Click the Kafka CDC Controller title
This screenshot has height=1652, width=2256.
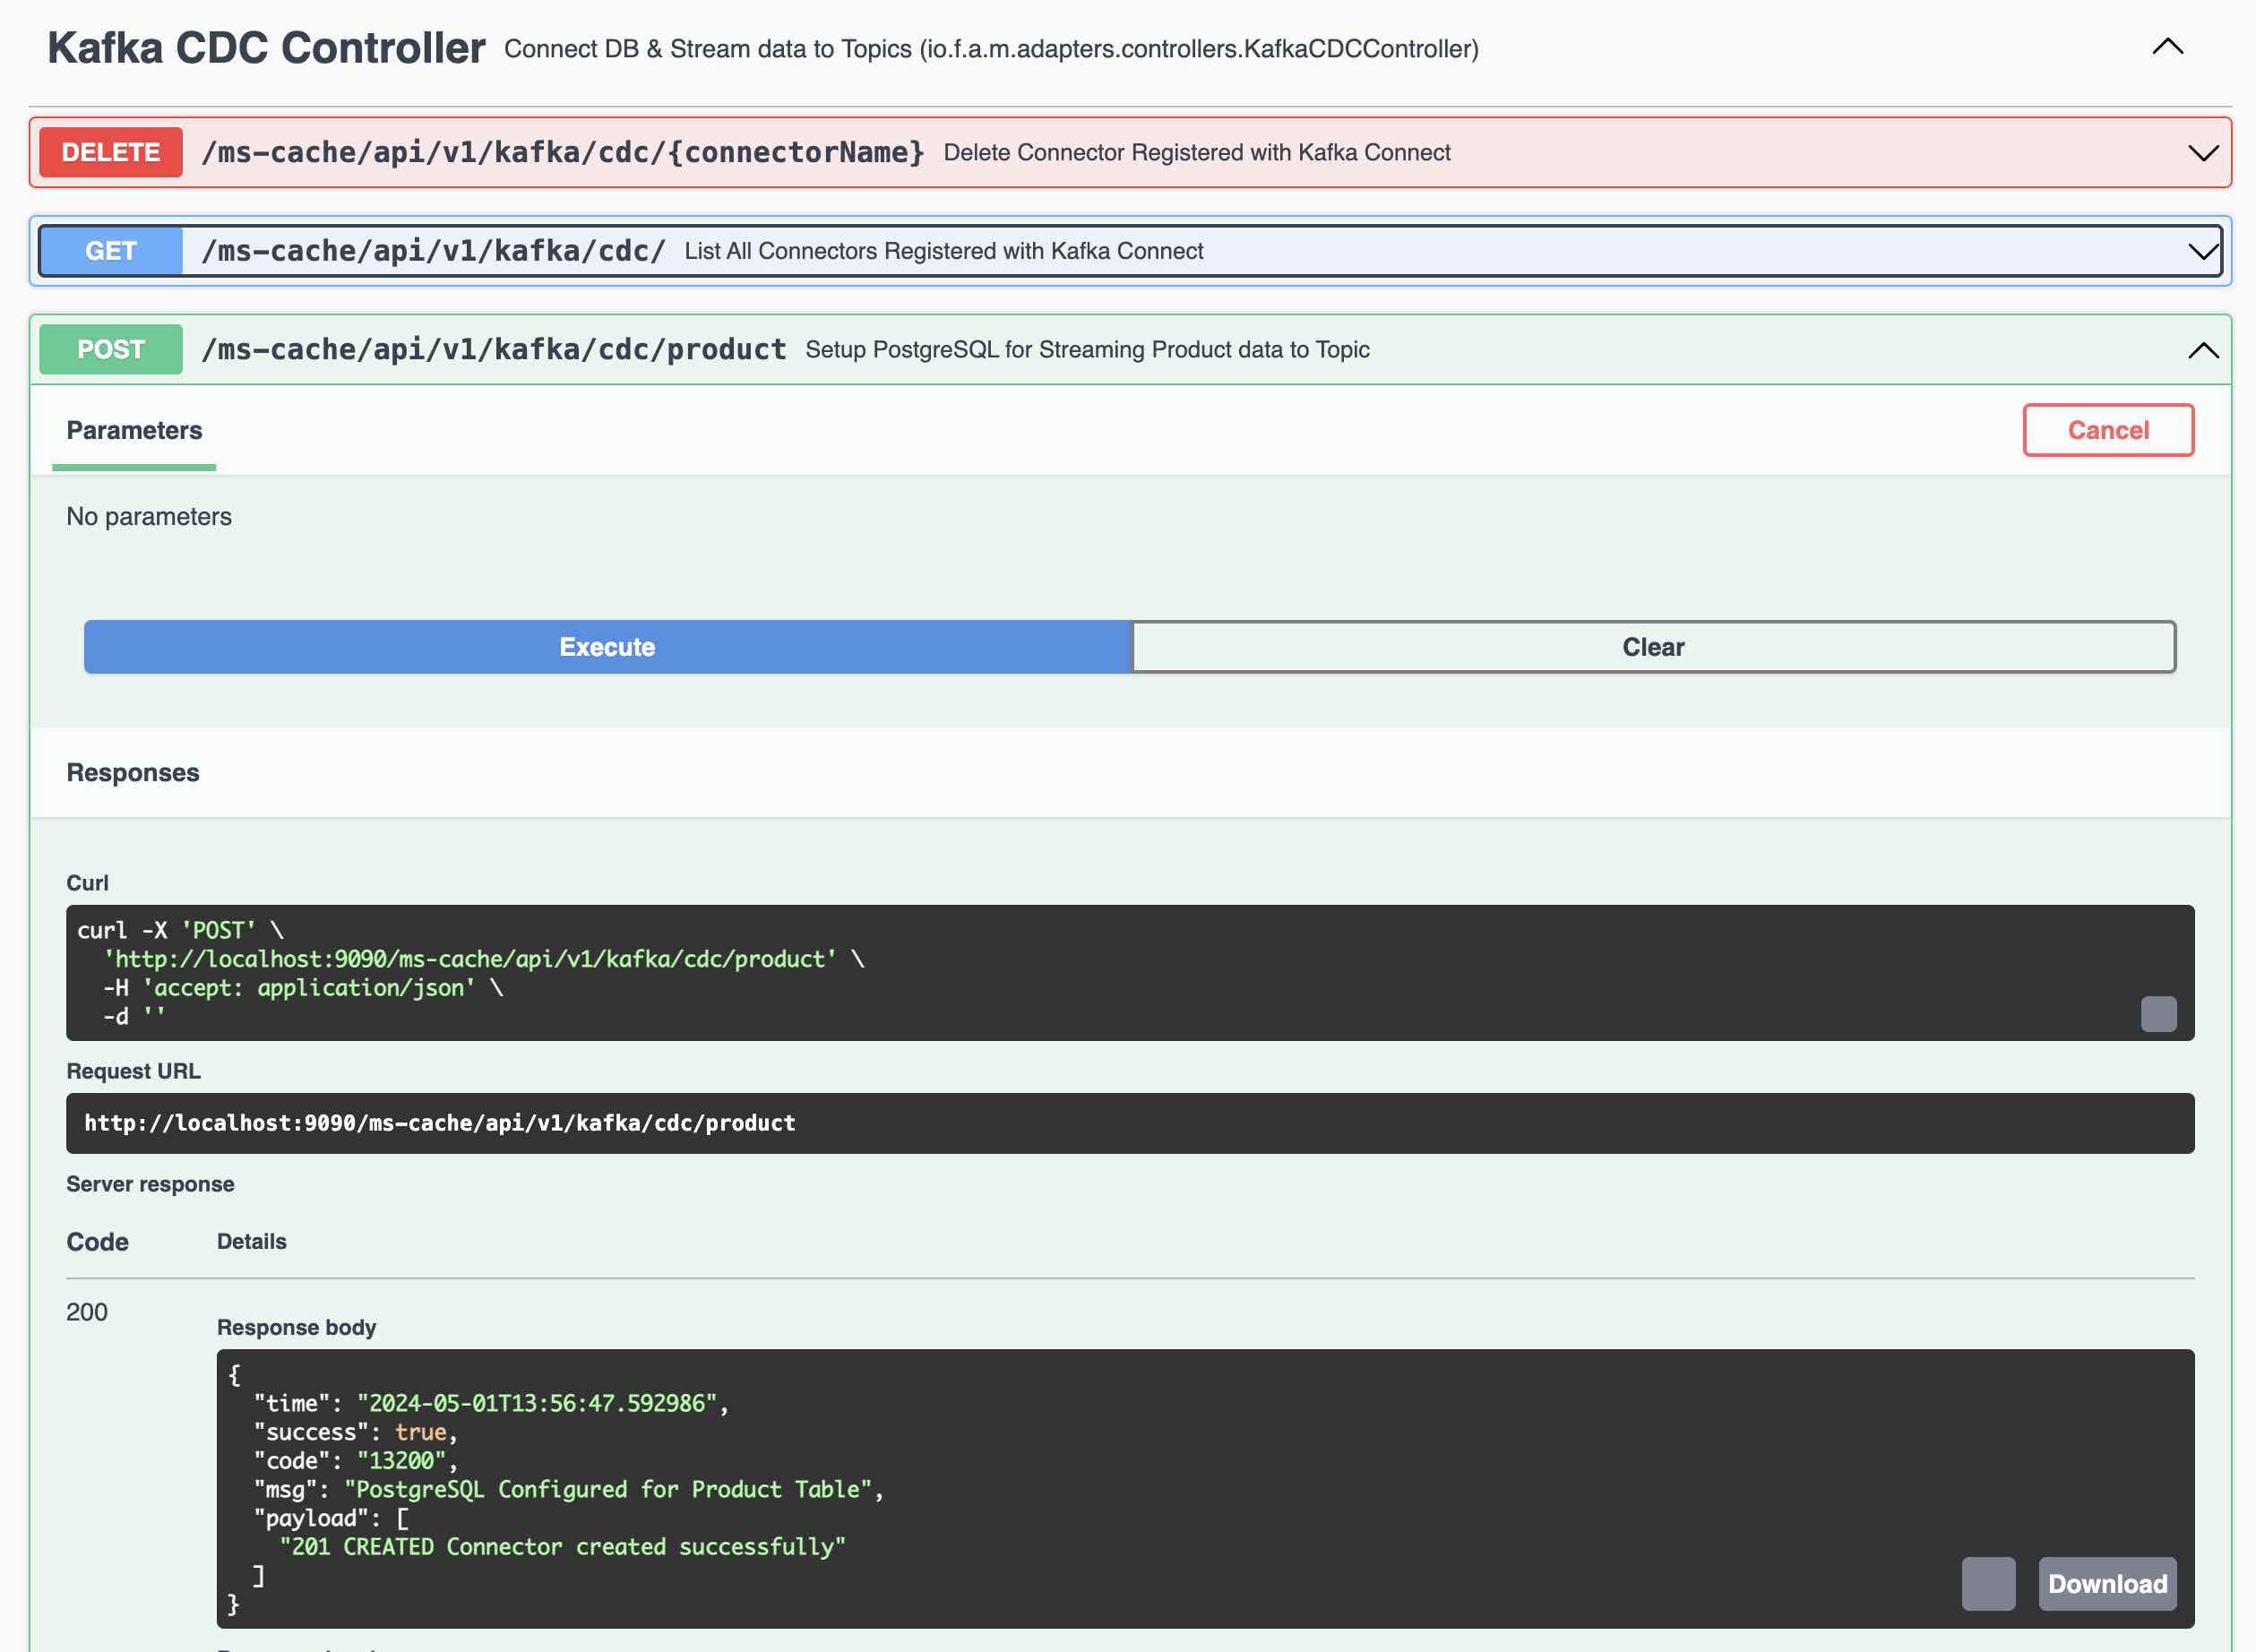coord(266,48)
